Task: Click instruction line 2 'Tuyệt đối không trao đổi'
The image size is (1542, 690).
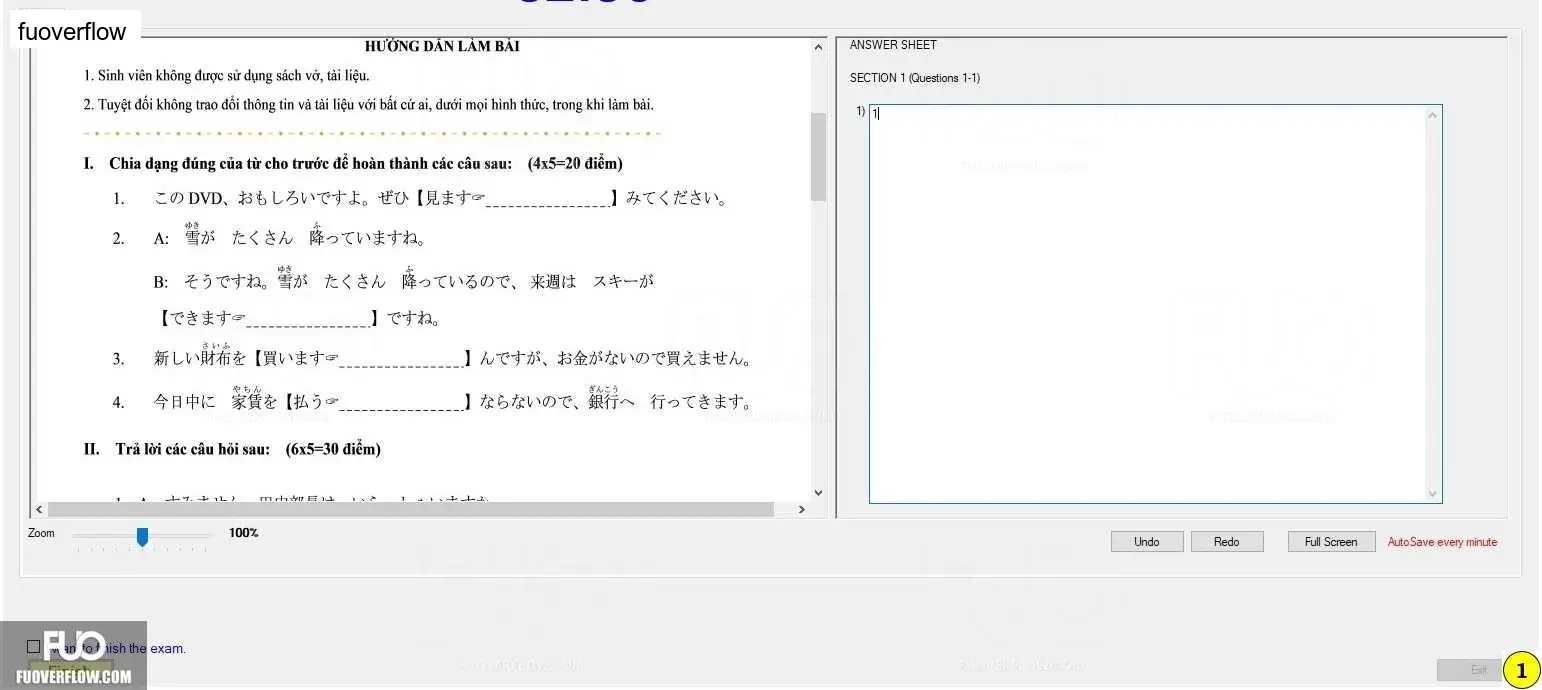Action: pyautogui.click(x=369, y=104)
